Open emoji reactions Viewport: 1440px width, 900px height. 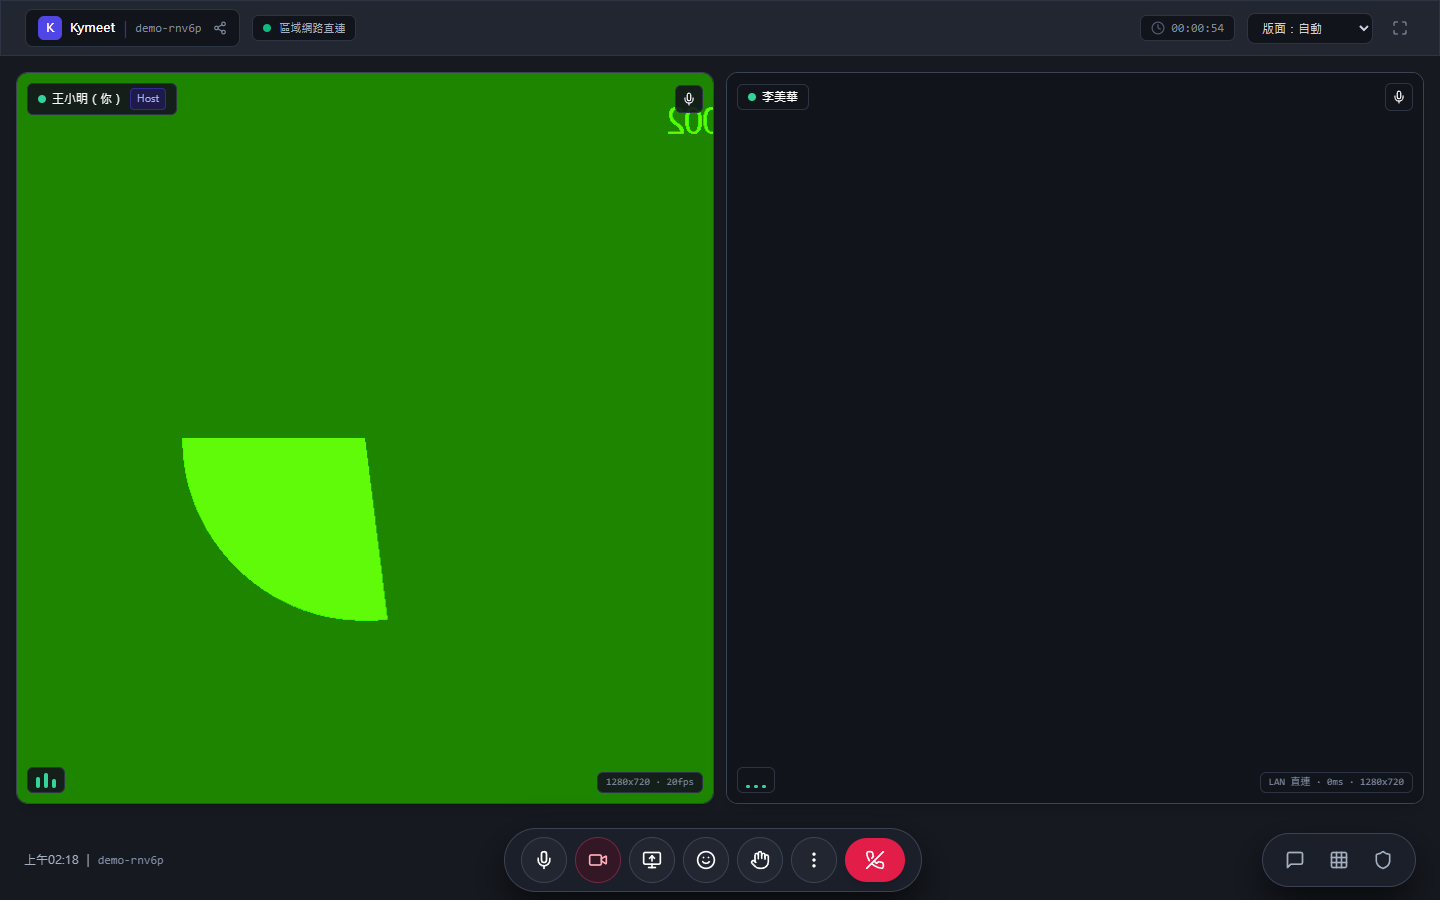pyautogui.click(x=706, y=860)
